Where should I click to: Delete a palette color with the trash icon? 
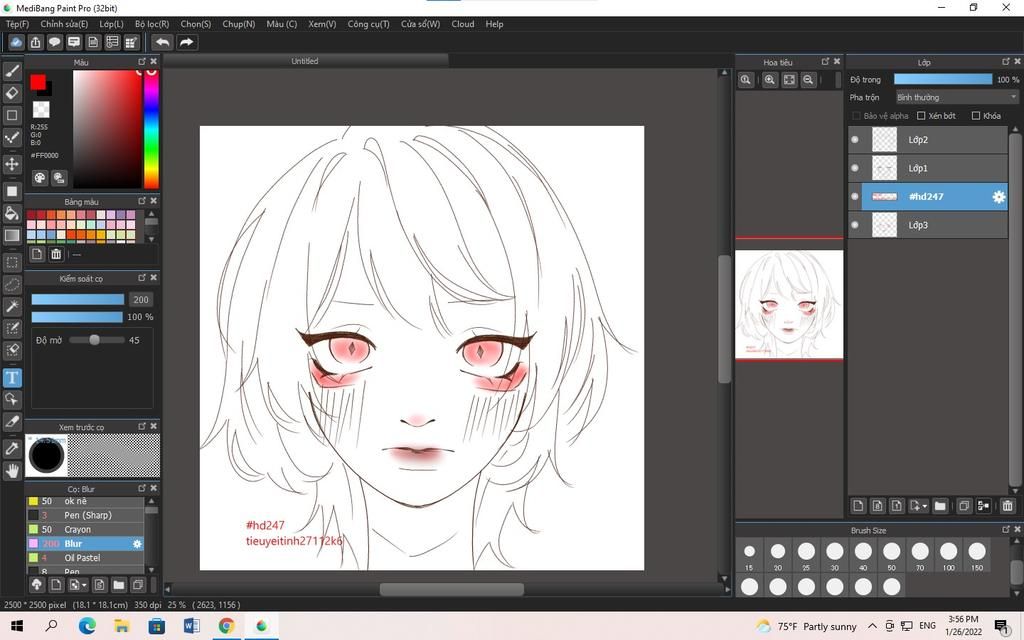click(x=56, y=254)
